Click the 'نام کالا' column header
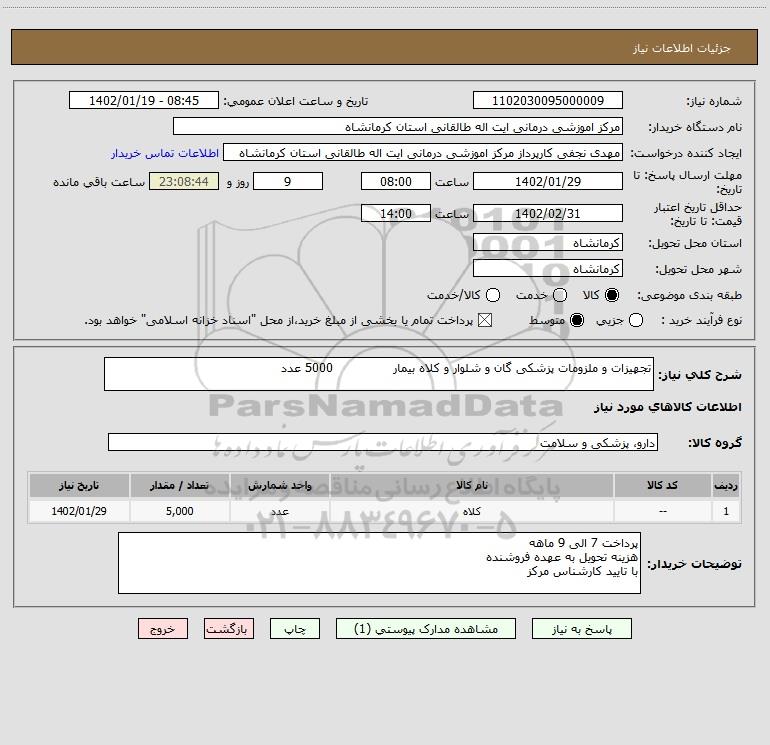Image resolution: width=770 pixels, height=745 pixels. point(471,485)
